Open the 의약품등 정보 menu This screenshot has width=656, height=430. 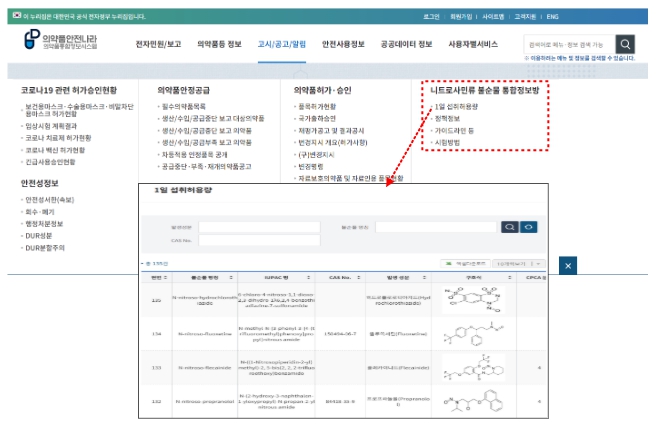[x=214, y=45]
